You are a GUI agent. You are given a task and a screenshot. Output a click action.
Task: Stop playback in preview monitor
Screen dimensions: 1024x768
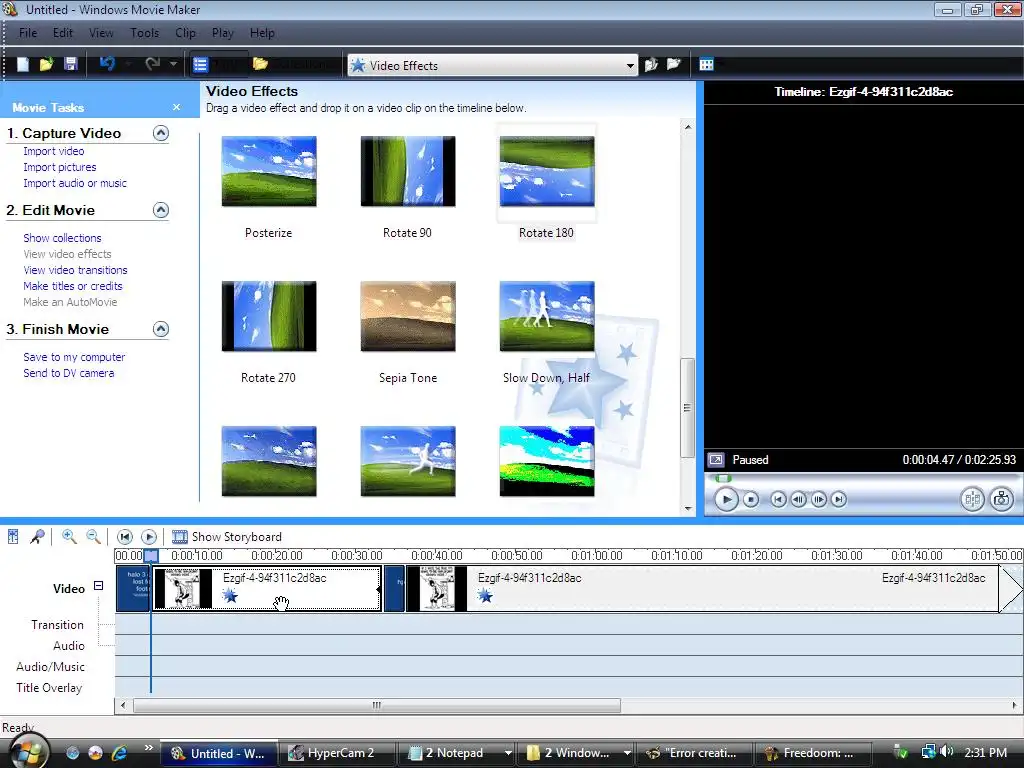pyautogui.click(x=751, y=500)
